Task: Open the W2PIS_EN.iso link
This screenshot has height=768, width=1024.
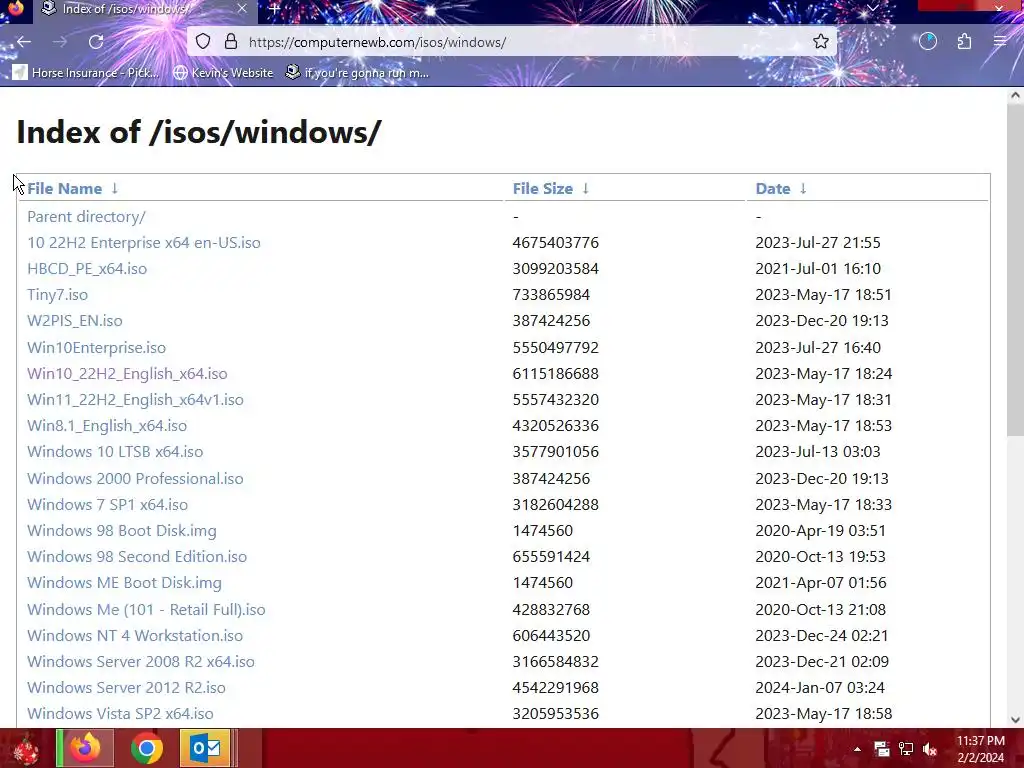Action: (74, 321)
